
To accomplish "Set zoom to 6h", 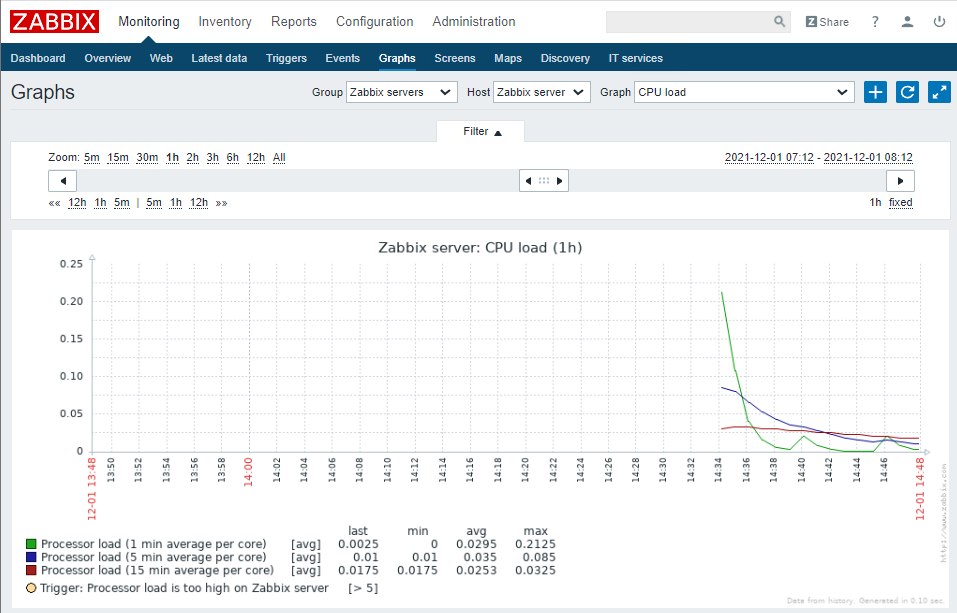I will click(x=233, y=158).
